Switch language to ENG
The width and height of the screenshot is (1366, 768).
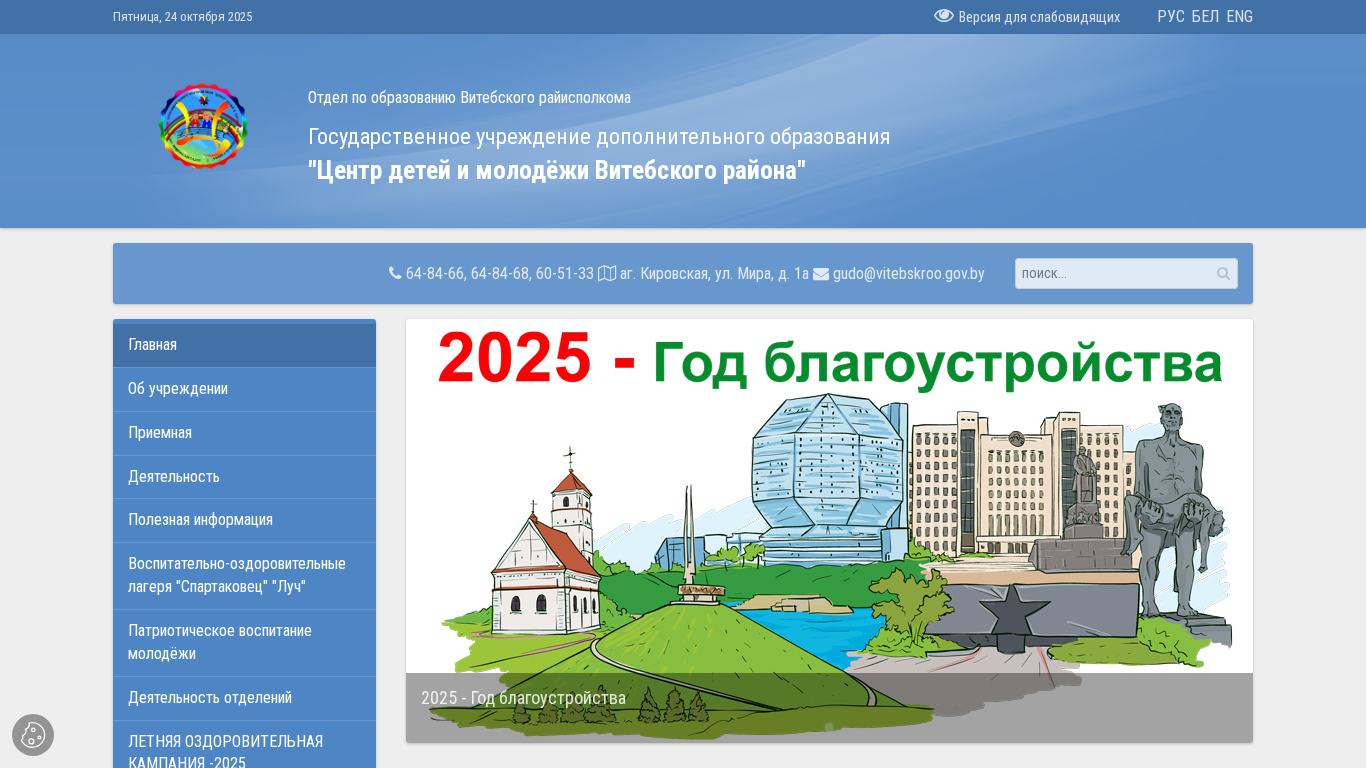[x=1240, y=17]
